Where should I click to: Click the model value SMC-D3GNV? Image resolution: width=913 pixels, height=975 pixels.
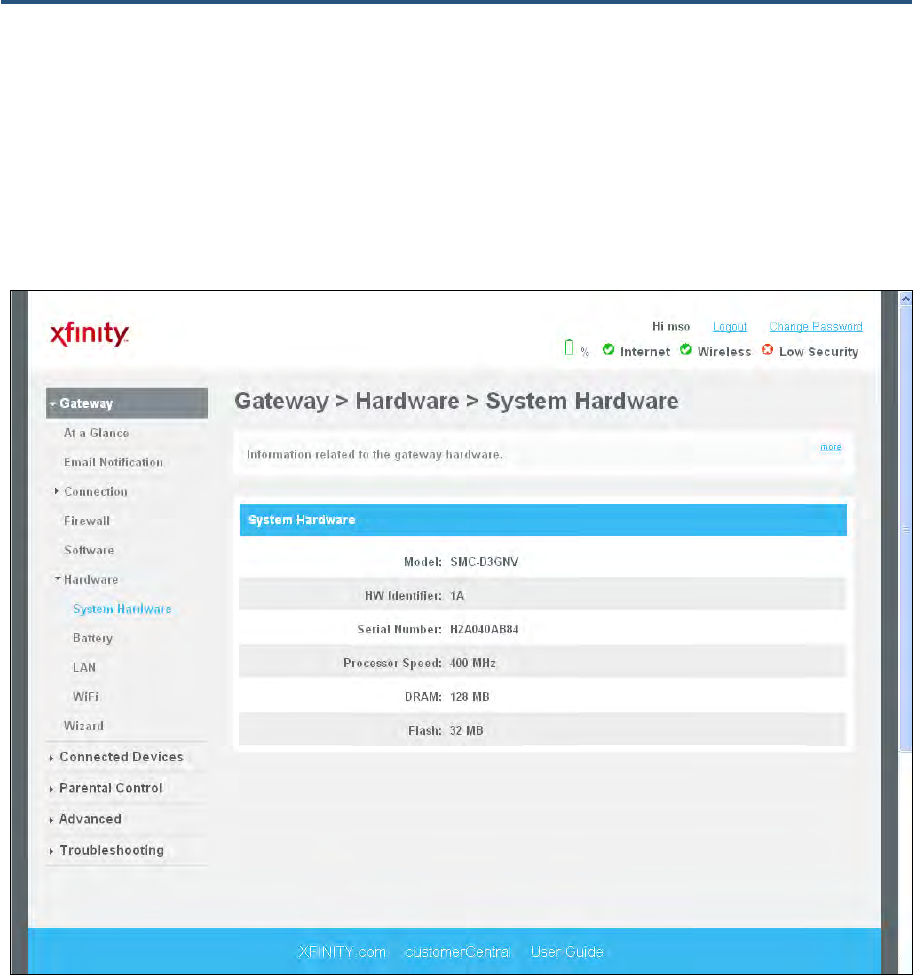(484, 562)
